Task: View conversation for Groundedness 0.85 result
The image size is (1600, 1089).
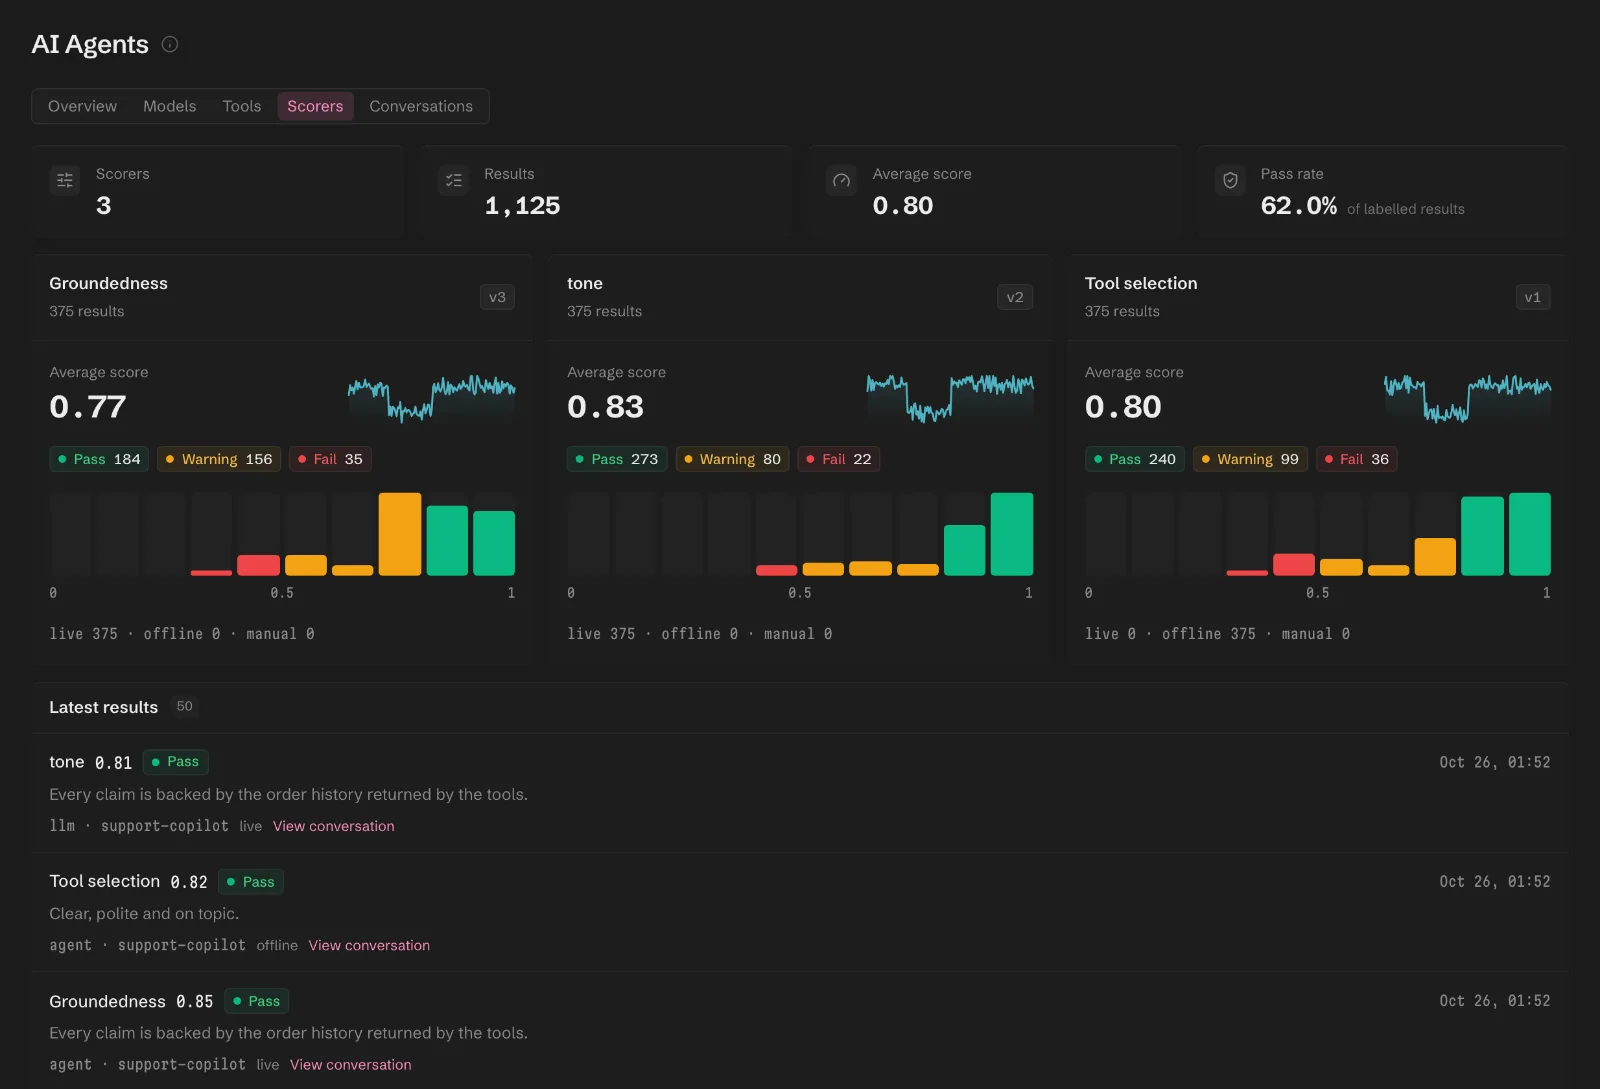Action: [351, 1065]
